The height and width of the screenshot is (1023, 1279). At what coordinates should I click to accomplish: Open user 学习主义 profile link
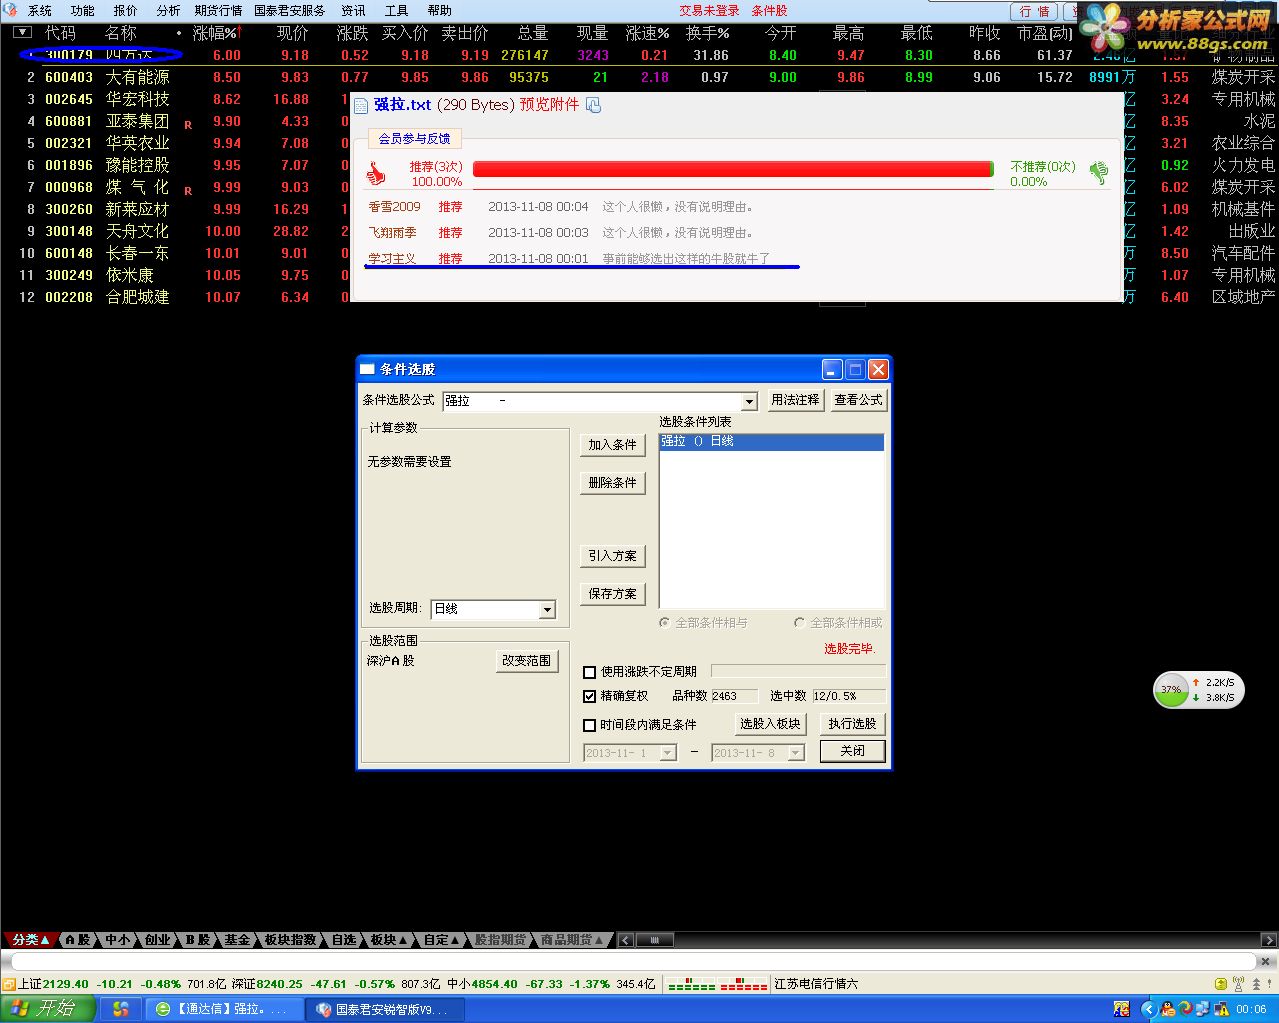coord(392,258)
